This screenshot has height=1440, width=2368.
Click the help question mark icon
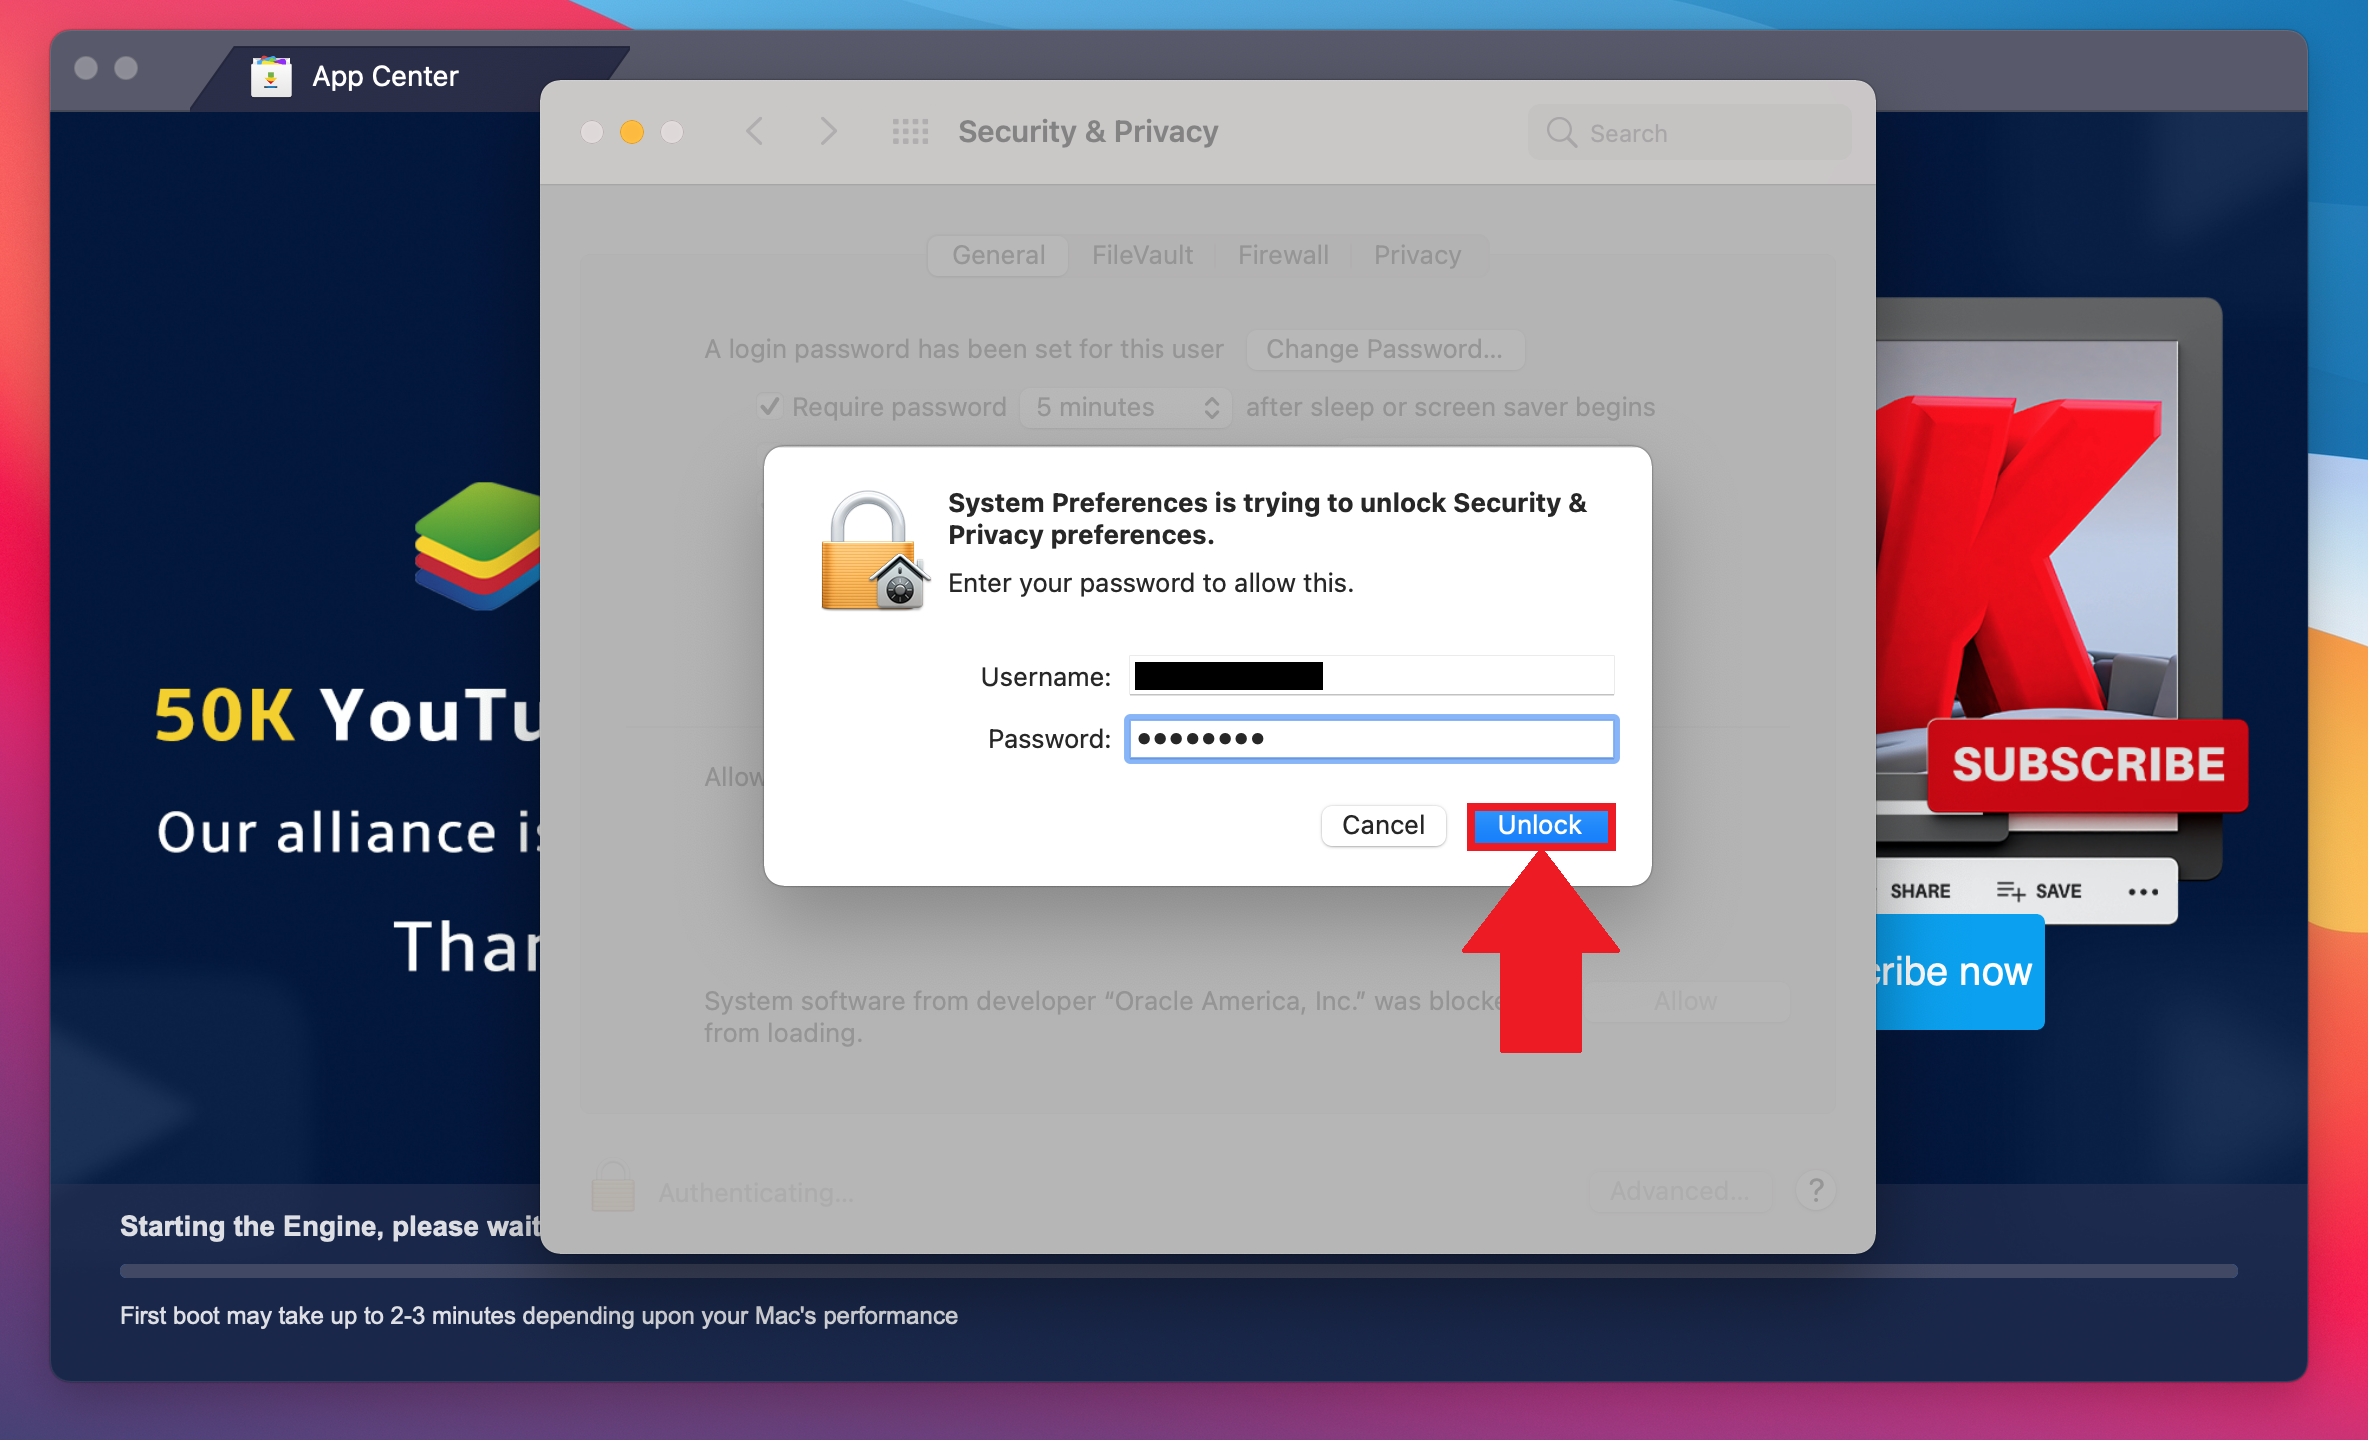tap(1817, 1190)
